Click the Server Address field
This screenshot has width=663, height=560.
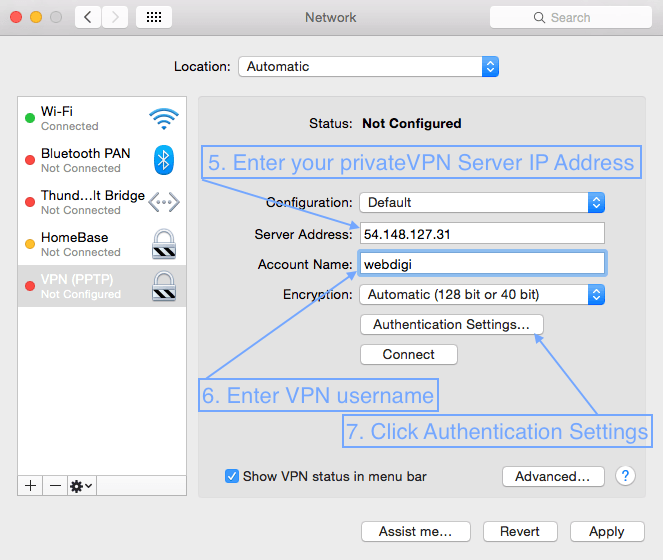(x=482, y=233)
